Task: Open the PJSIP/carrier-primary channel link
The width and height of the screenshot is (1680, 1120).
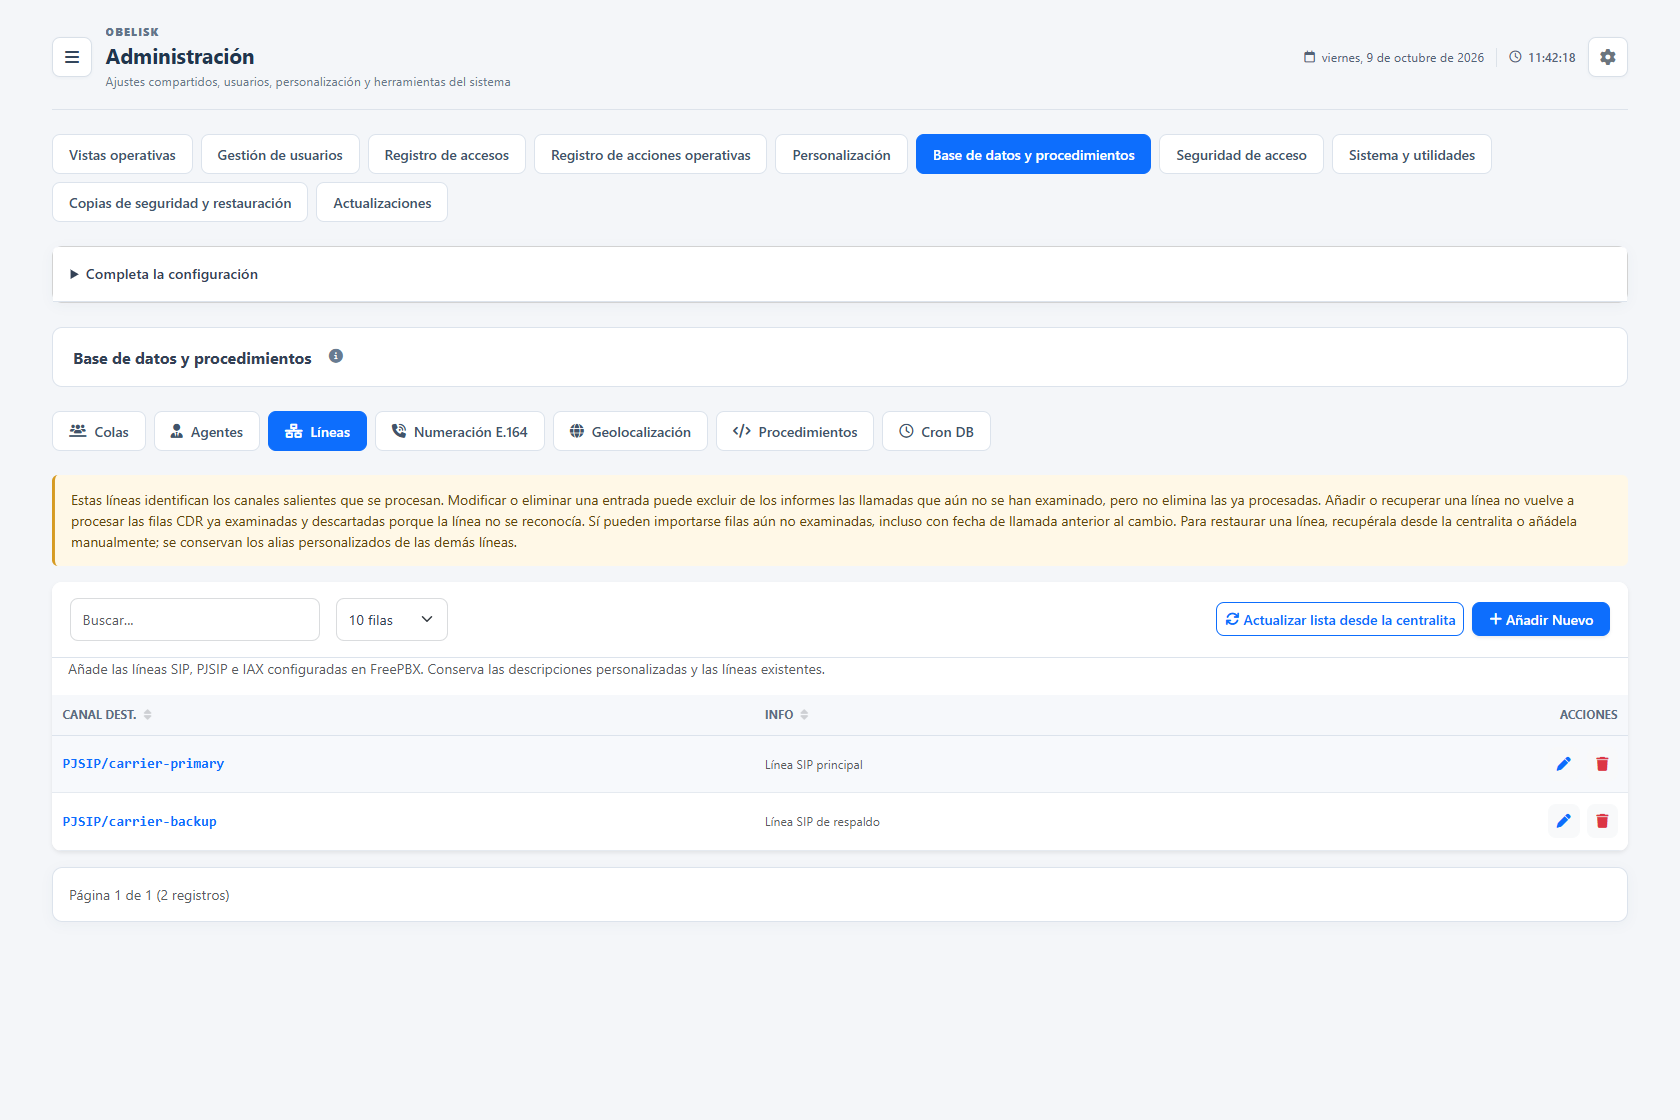Action: (x=143, y=764)
